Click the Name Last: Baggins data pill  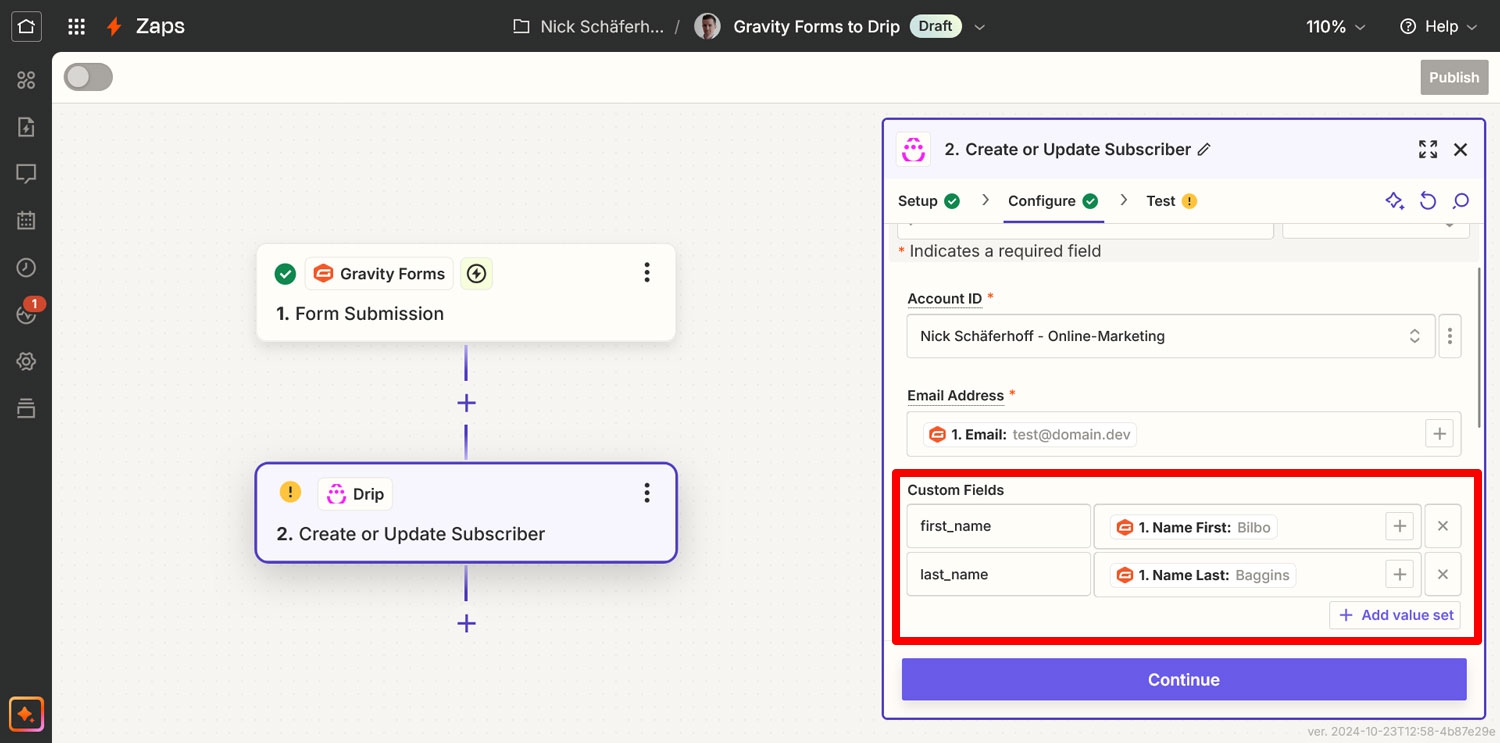tap(1203, 575)
